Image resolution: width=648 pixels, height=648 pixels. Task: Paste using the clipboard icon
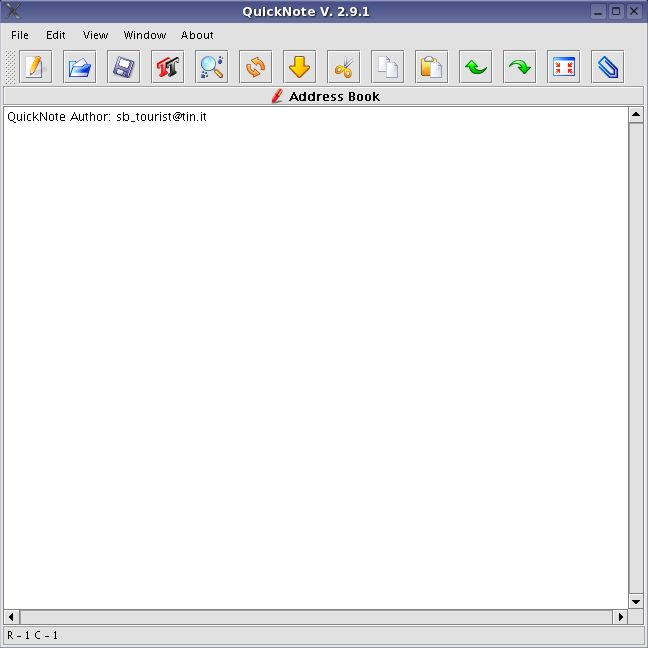(x=431, y=67)
